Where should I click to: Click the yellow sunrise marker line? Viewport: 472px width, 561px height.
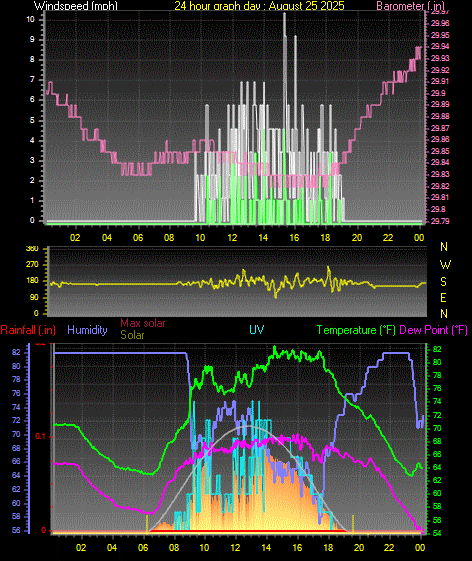(147, 524)
